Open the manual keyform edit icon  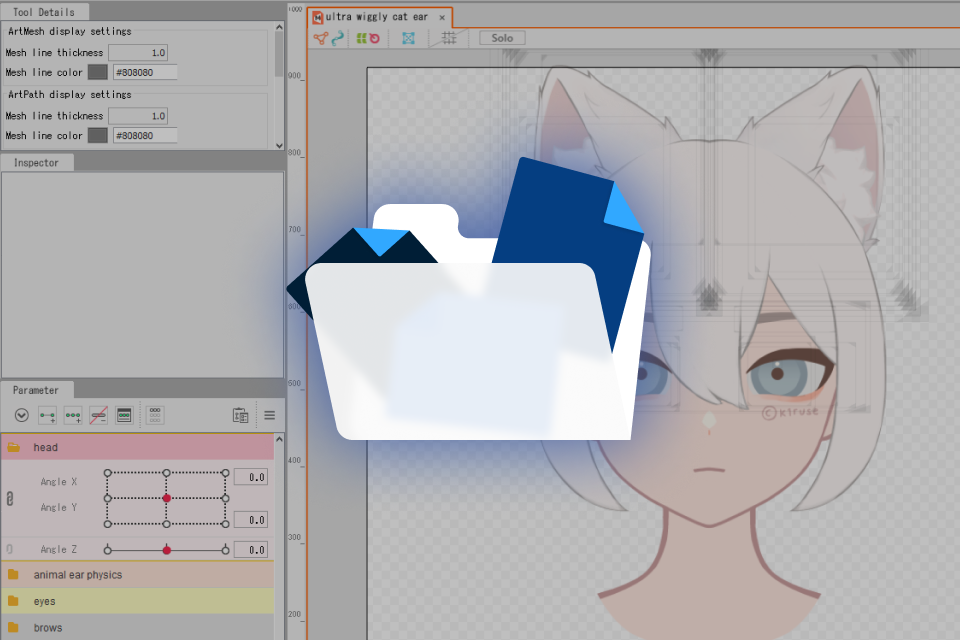124,415
